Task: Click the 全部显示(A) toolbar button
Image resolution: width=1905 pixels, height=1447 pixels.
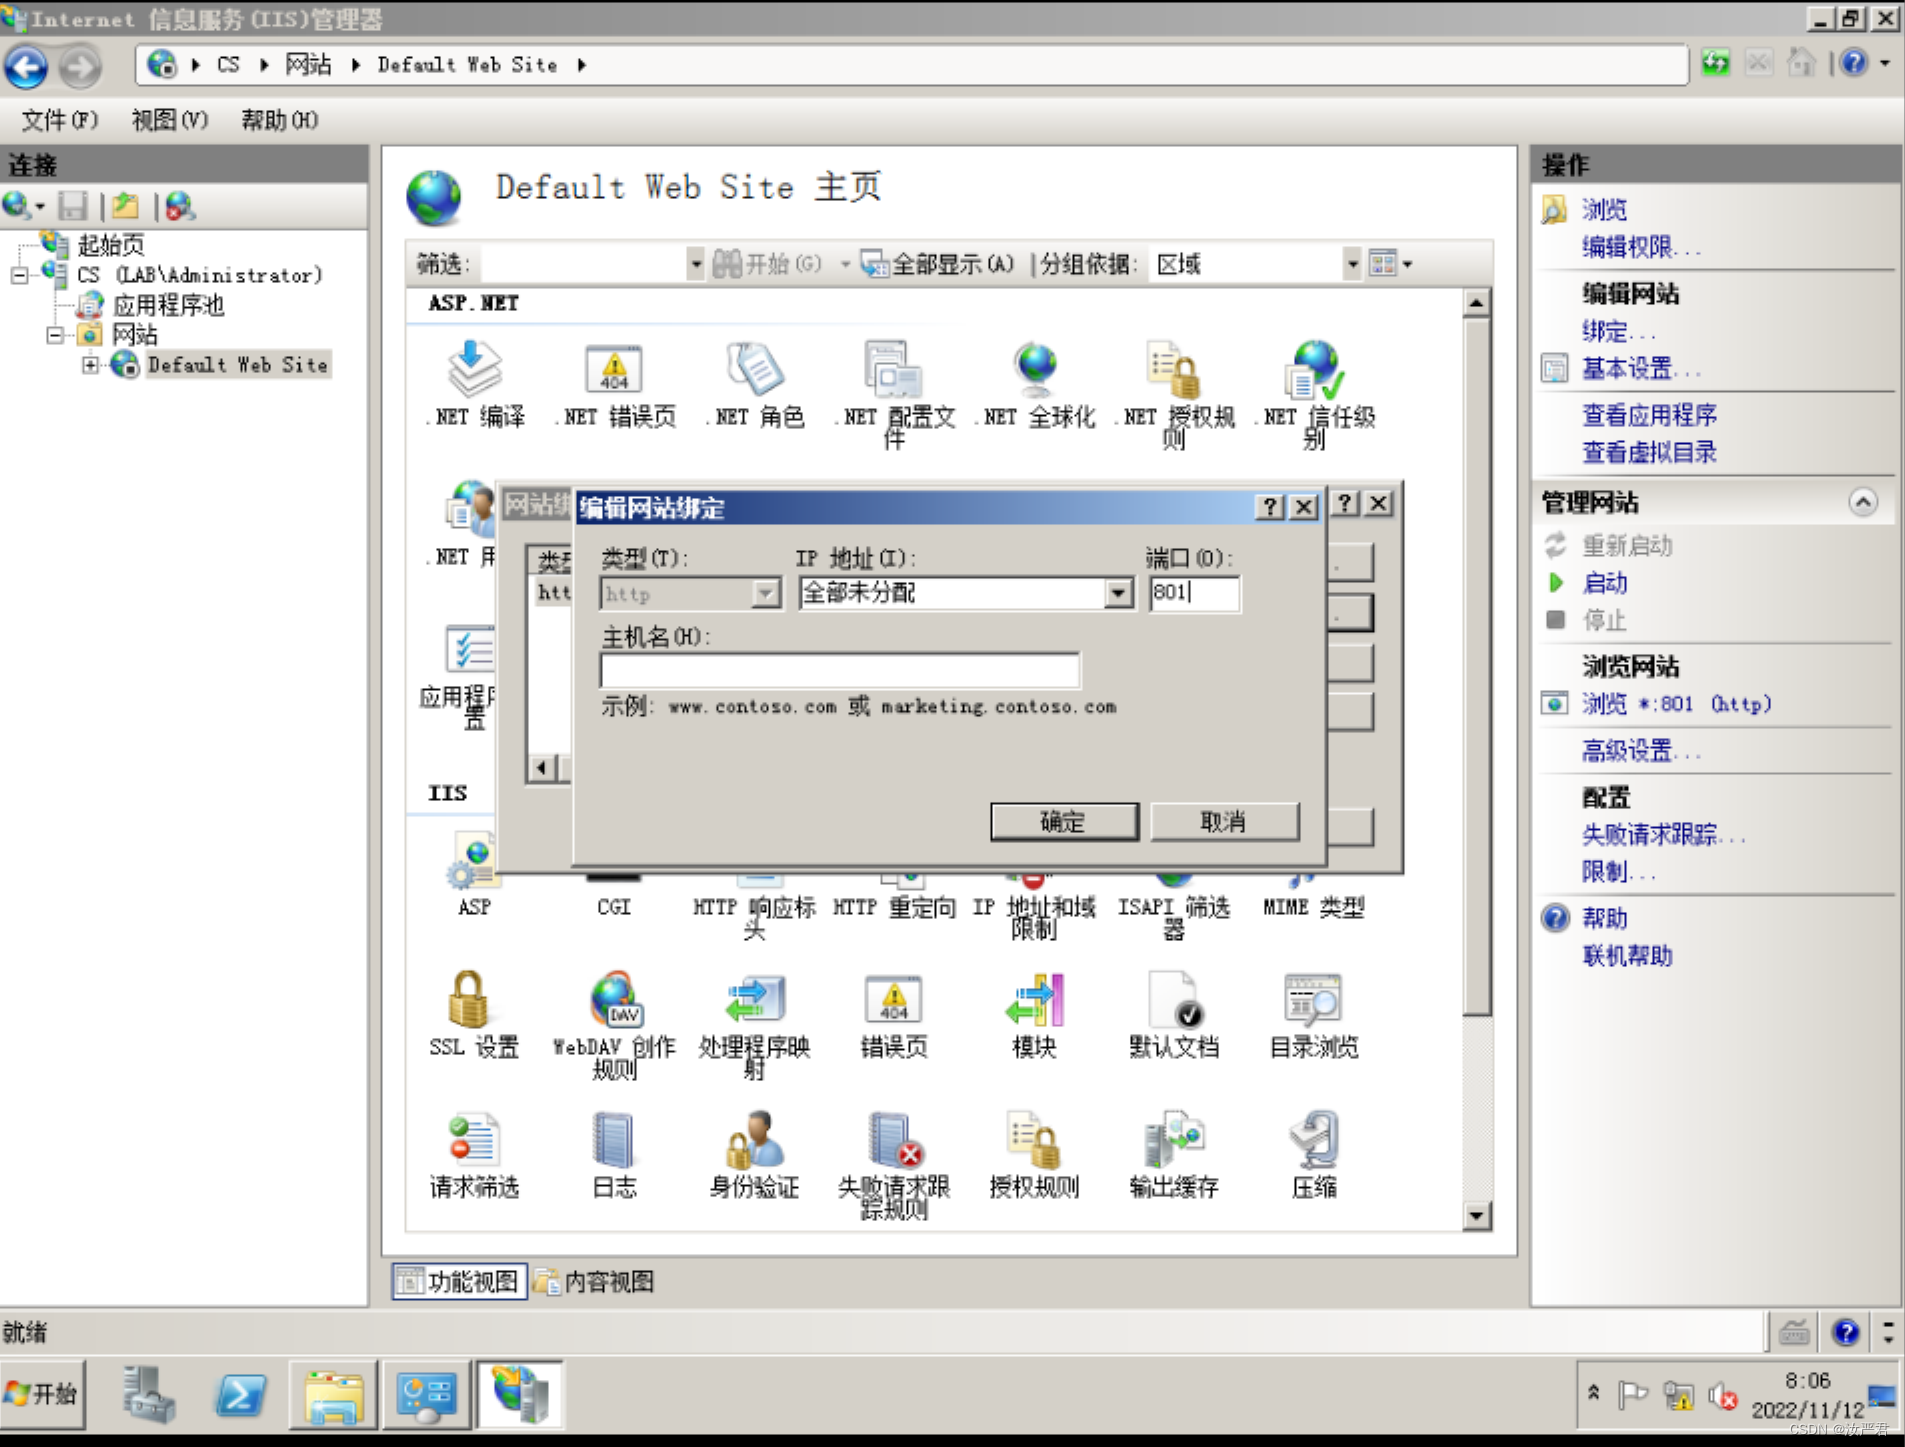Action: point(938,264)
